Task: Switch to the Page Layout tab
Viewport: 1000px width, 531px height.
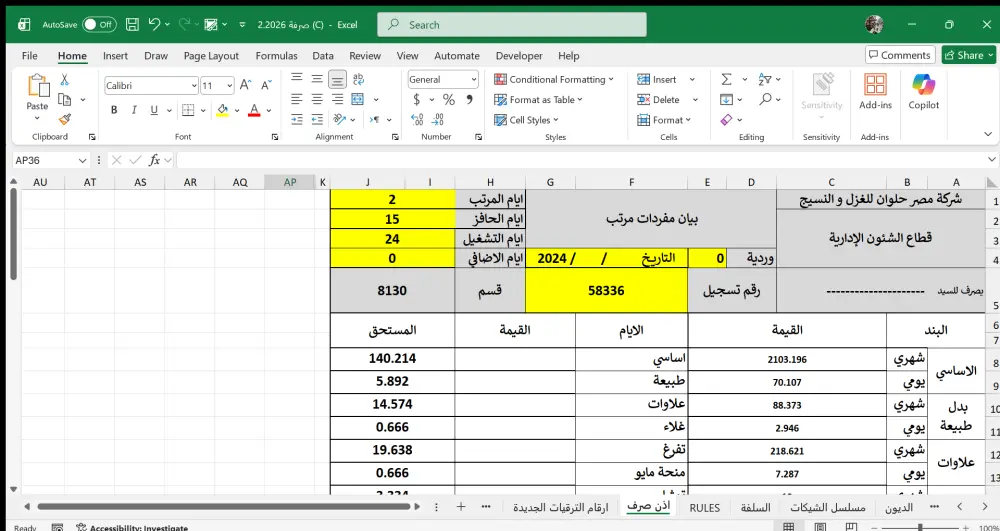Action: pos(211,55)
